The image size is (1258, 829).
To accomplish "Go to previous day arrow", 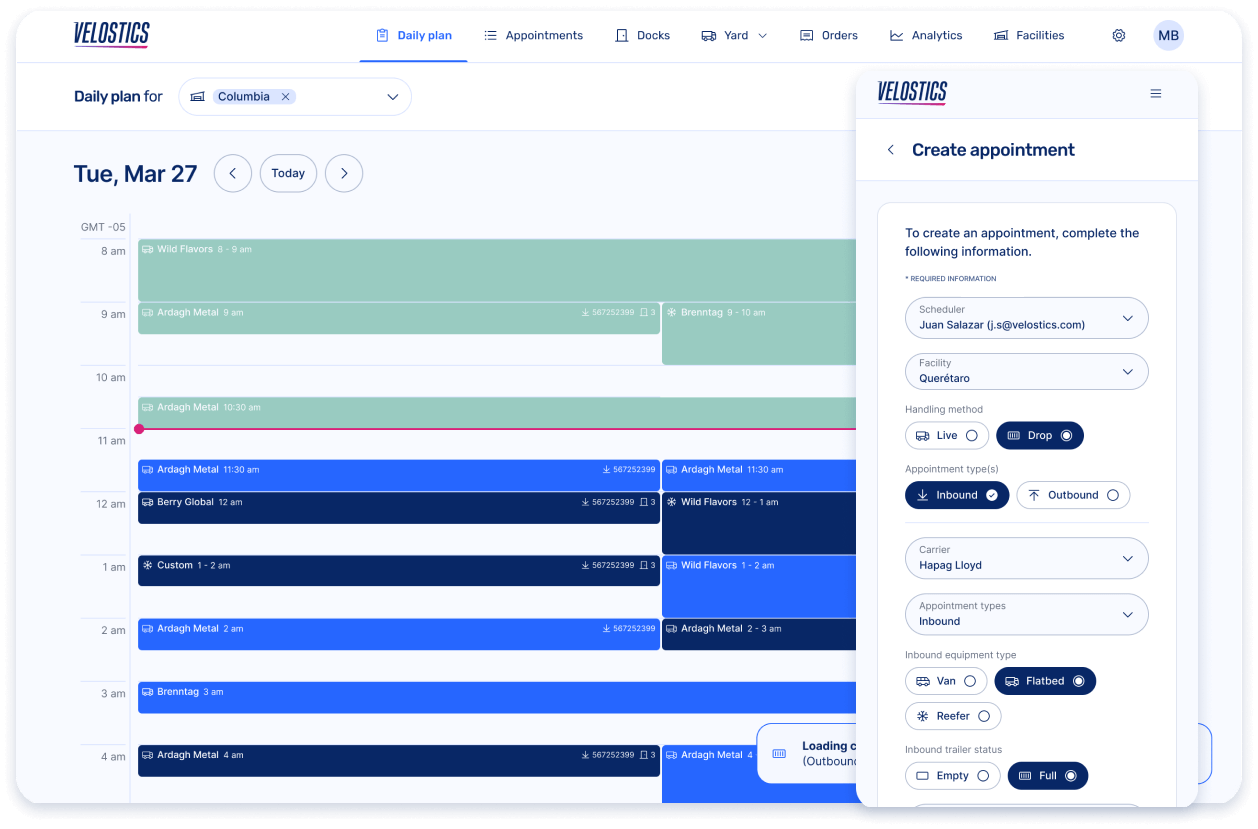I will pyautogui.click(x=232, y=173).
